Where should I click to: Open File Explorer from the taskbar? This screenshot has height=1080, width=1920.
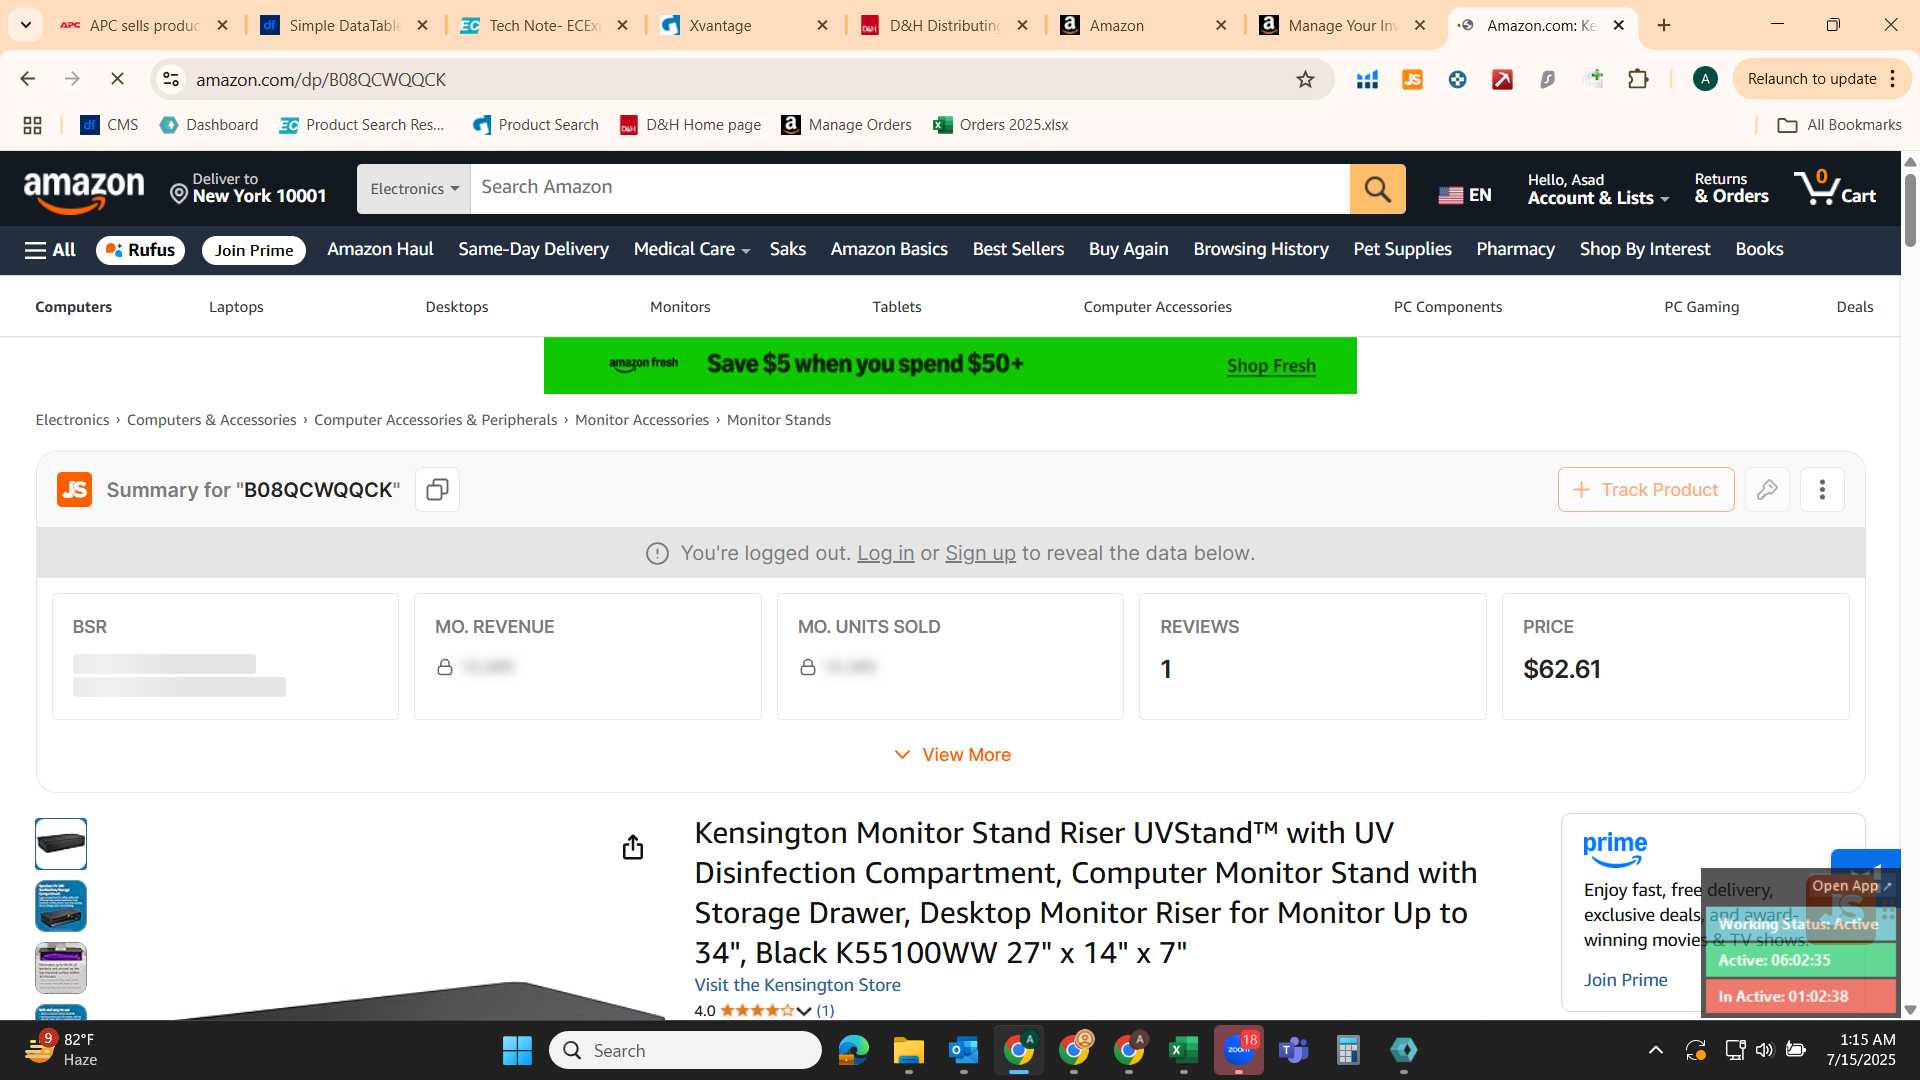point(908,1050)
